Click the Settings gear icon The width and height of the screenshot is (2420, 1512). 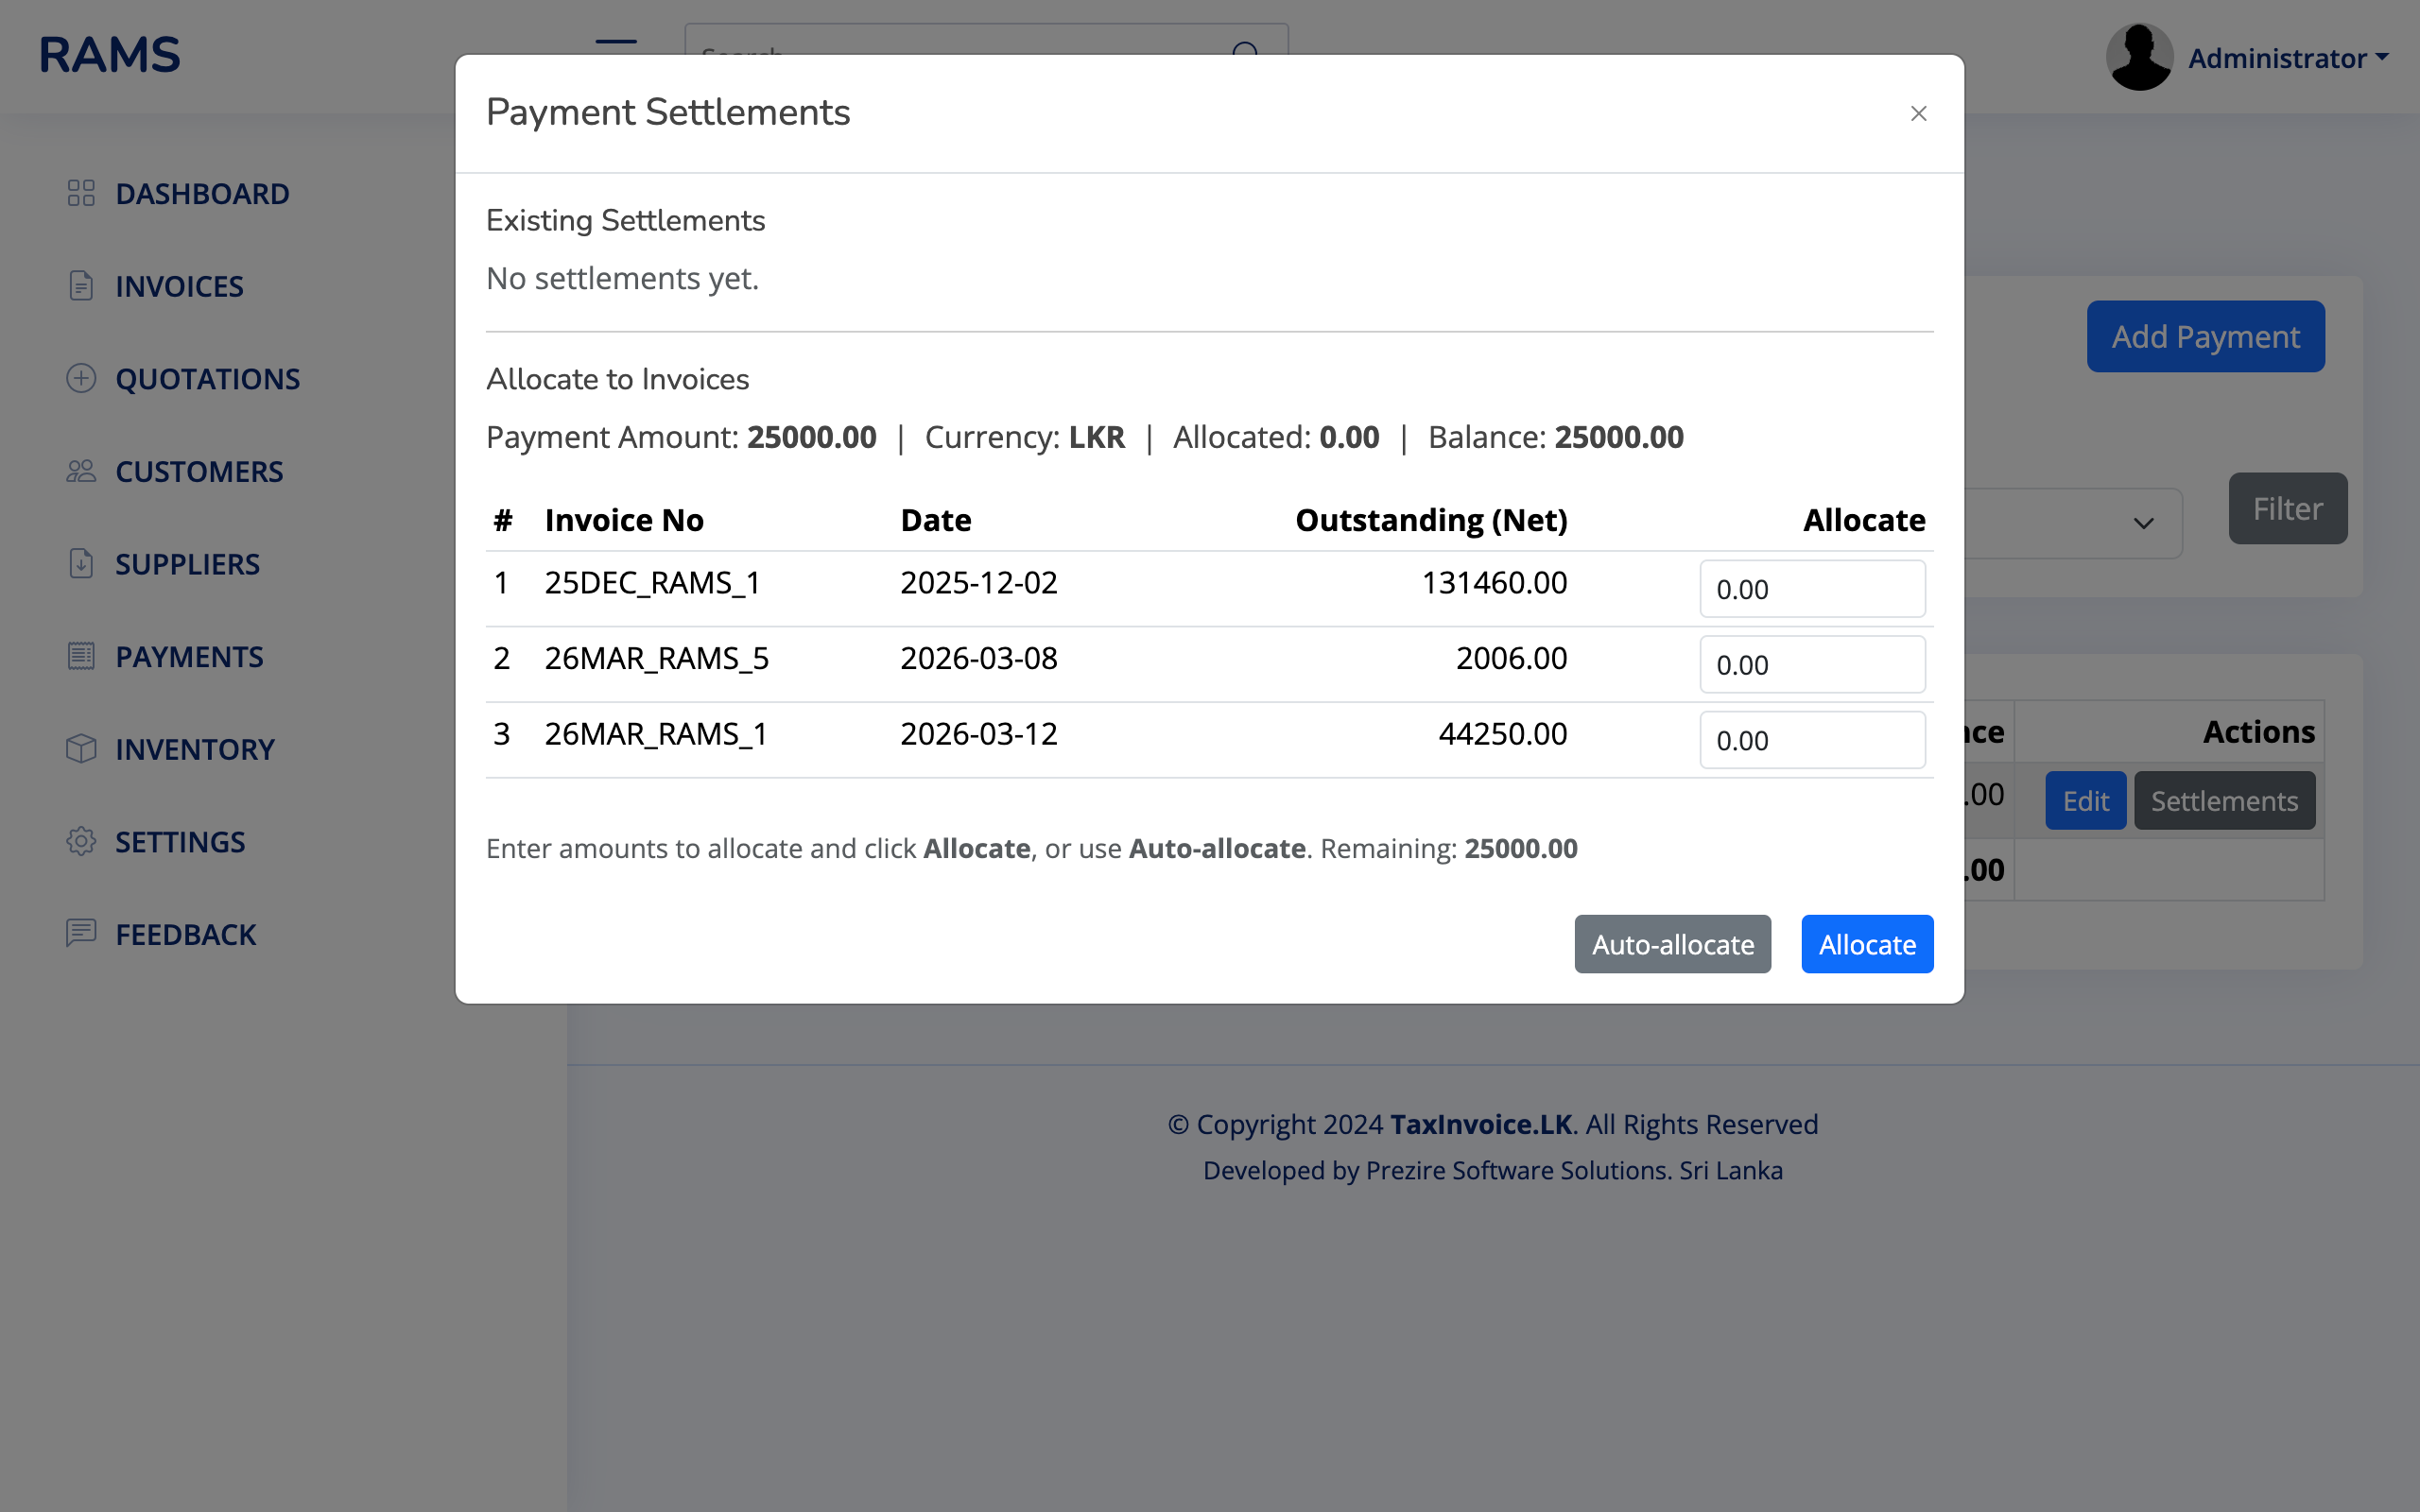tap(81, 841)
